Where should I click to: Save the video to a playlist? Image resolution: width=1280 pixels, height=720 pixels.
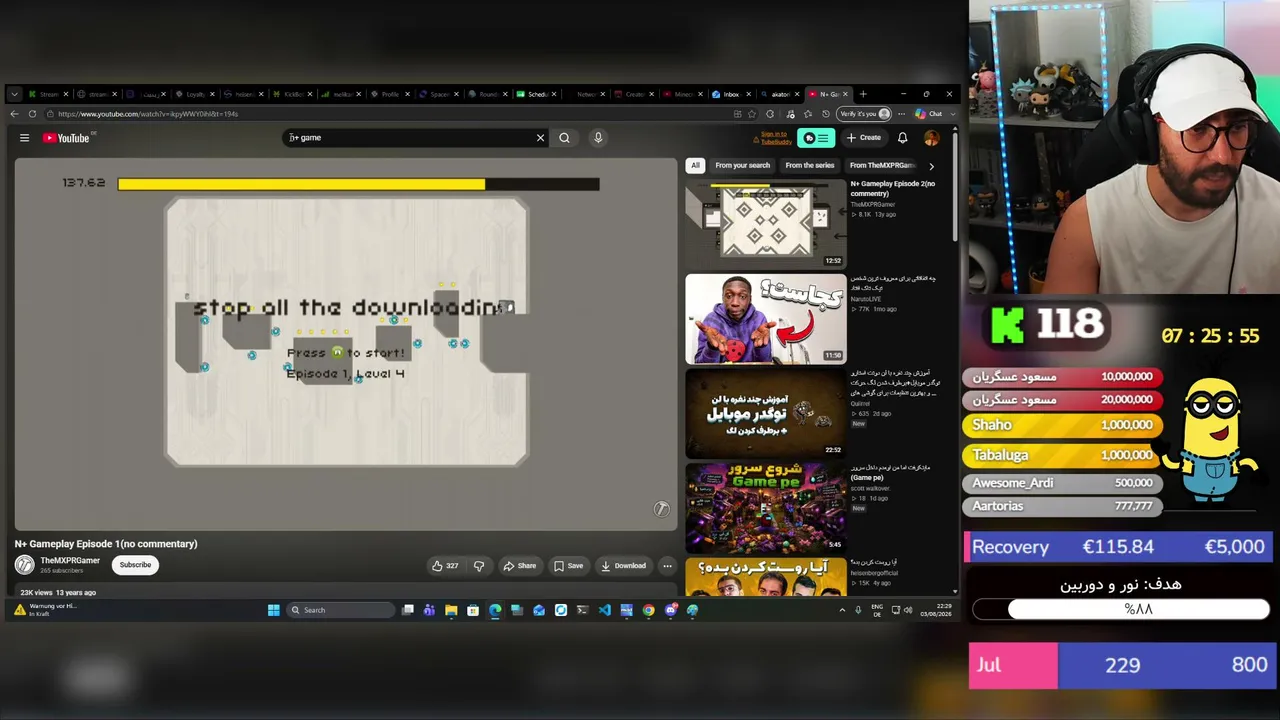(x=568, y=566)
